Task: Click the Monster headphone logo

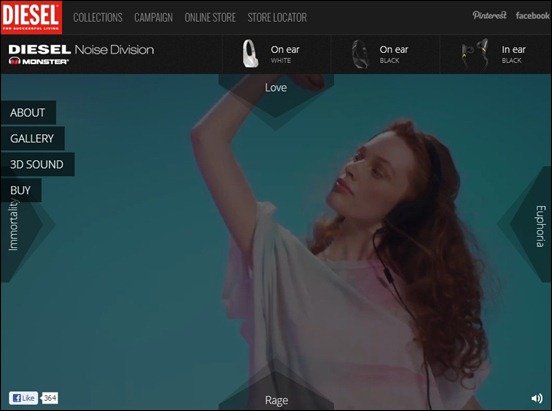Action: point(39,61)
